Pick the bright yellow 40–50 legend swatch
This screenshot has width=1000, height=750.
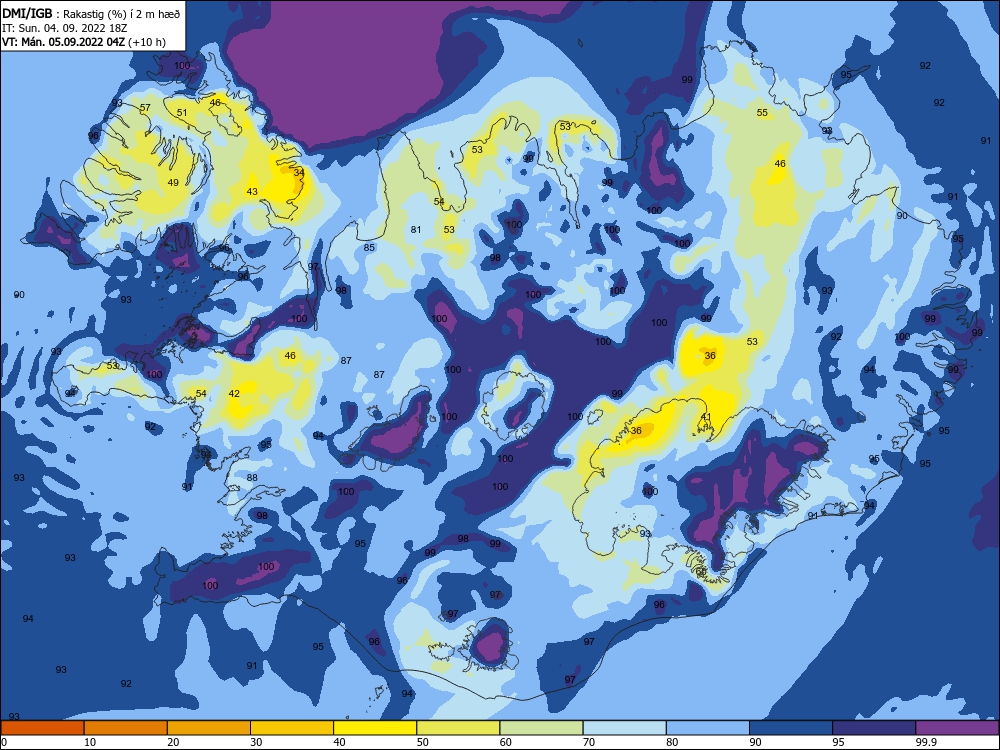(x=375, y=728)
